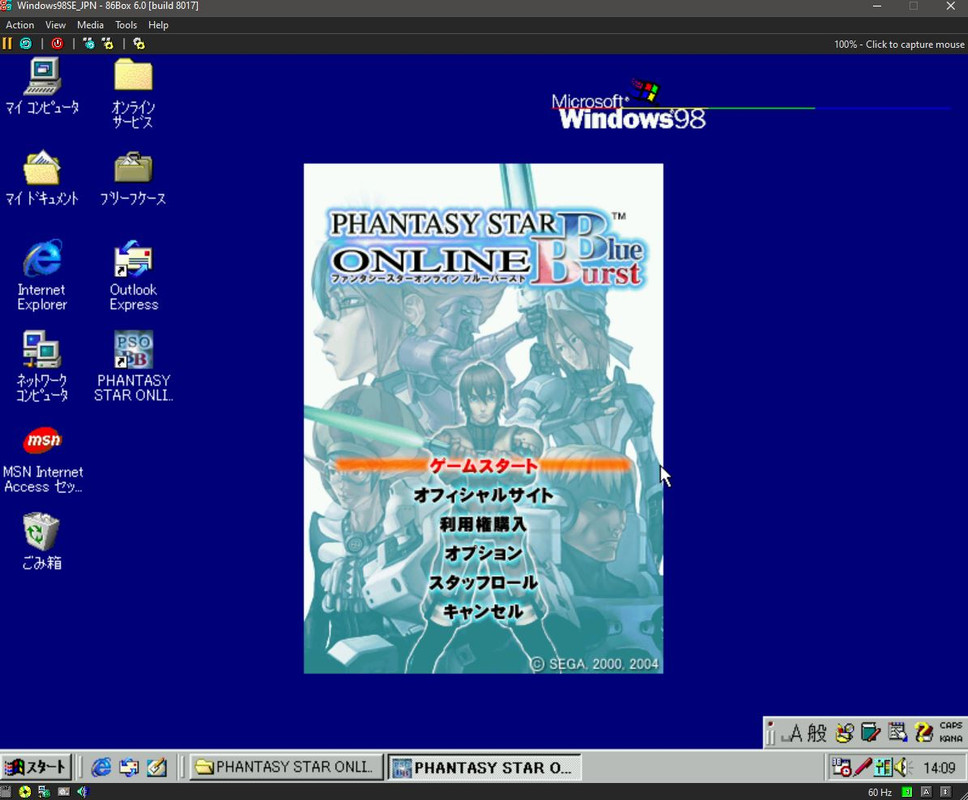
Task: Click Scroll Lock indicator in 86Box status bar
Action: [x=945, y=792]
